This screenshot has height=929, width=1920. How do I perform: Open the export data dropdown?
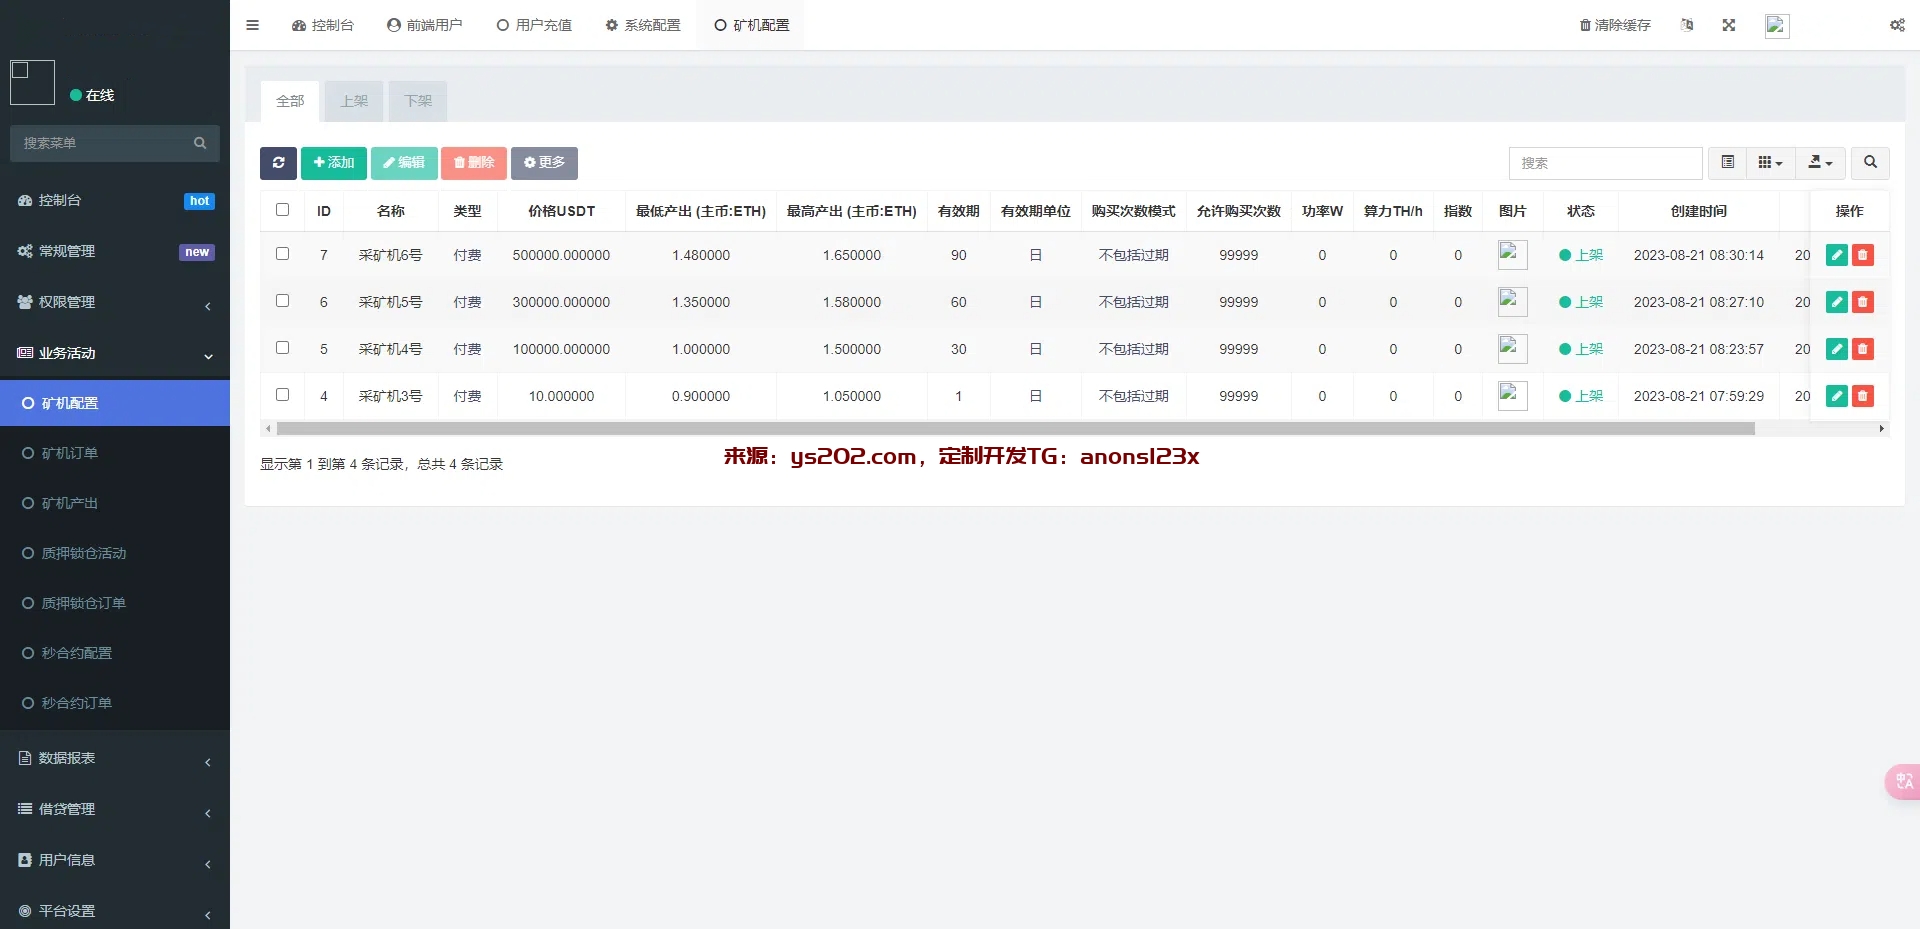click(1820, 162)
